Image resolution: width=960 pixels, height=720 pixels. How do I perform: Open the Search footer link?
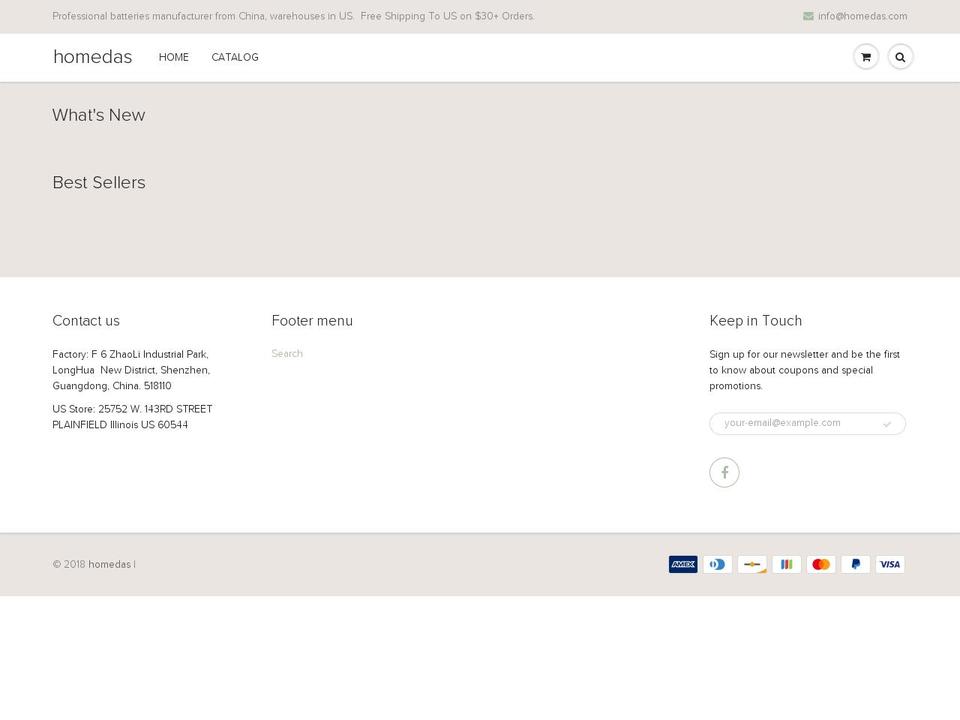pos(287,353)
